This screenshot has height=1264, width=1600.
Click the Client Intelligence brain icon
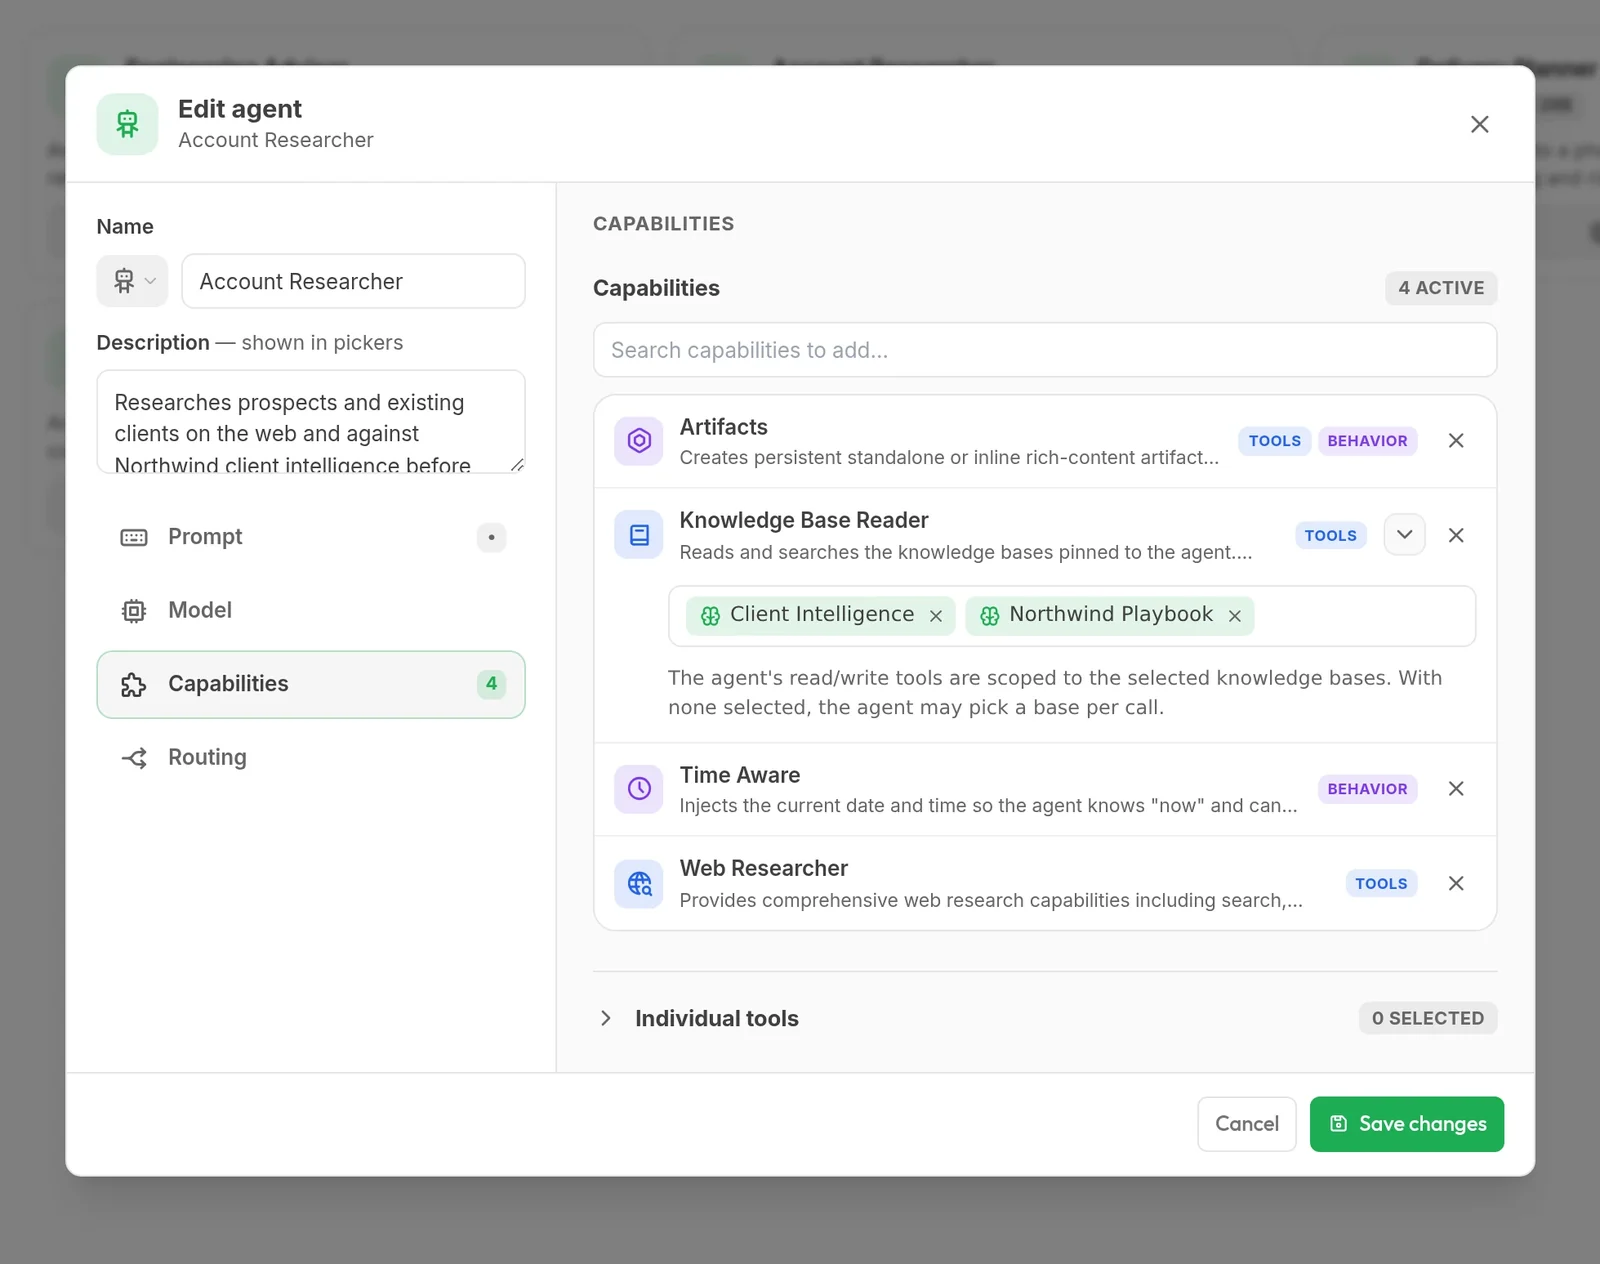click(710, 616)
